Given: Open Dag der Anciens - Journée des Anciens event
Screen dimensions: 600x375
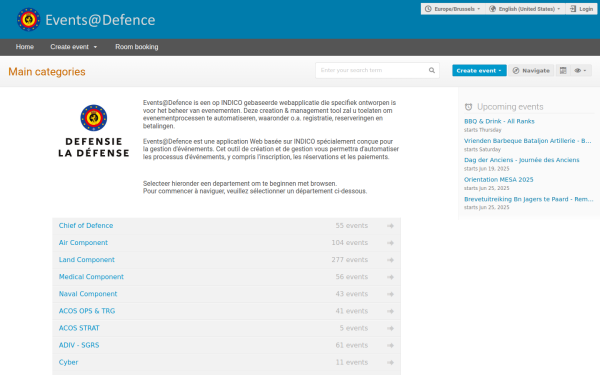Looking at the screenshot, I should tap(522, 160).
